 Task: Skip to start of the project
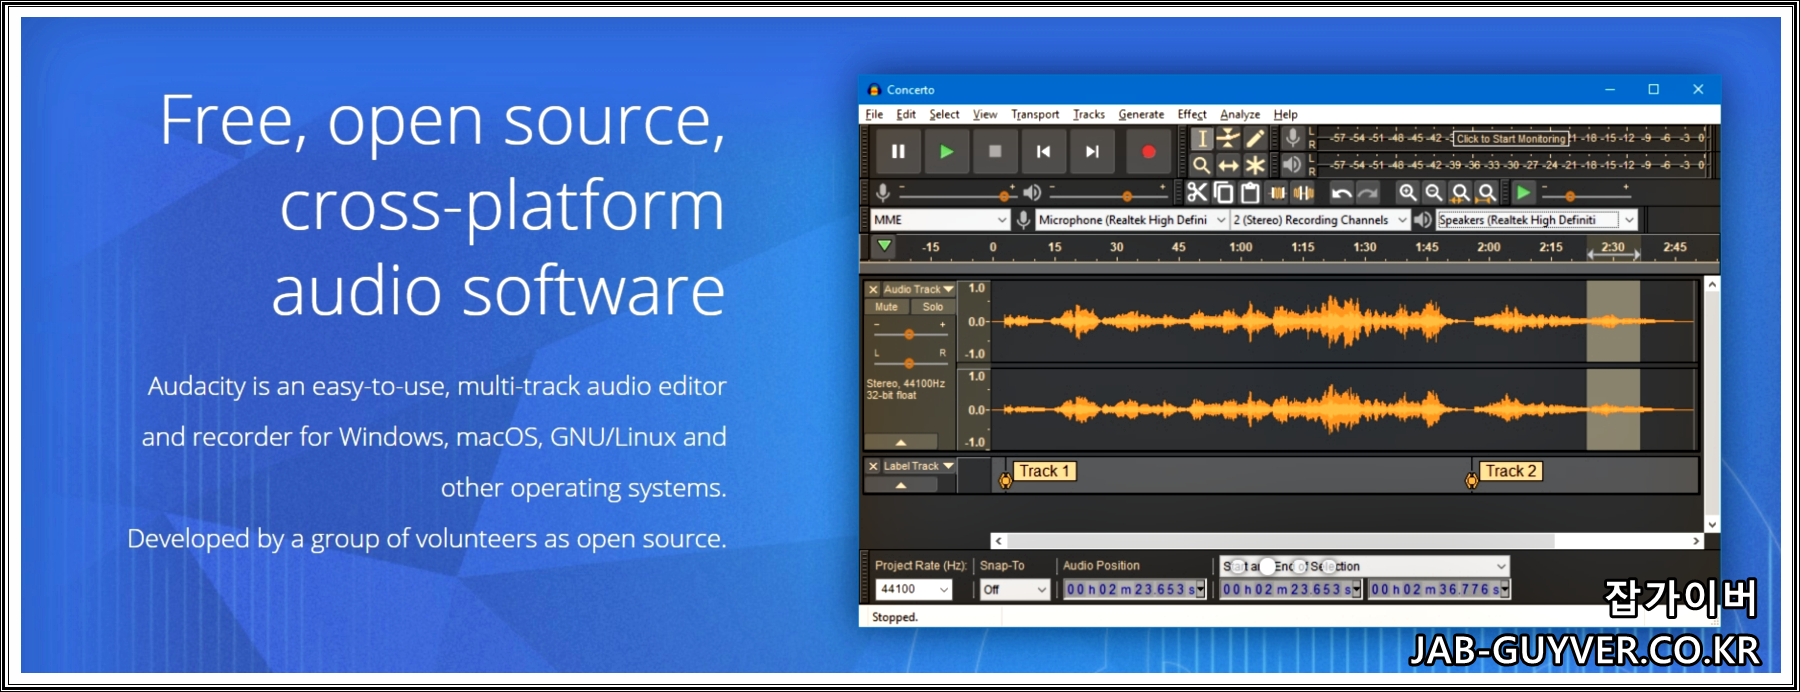click(1043, 152)
